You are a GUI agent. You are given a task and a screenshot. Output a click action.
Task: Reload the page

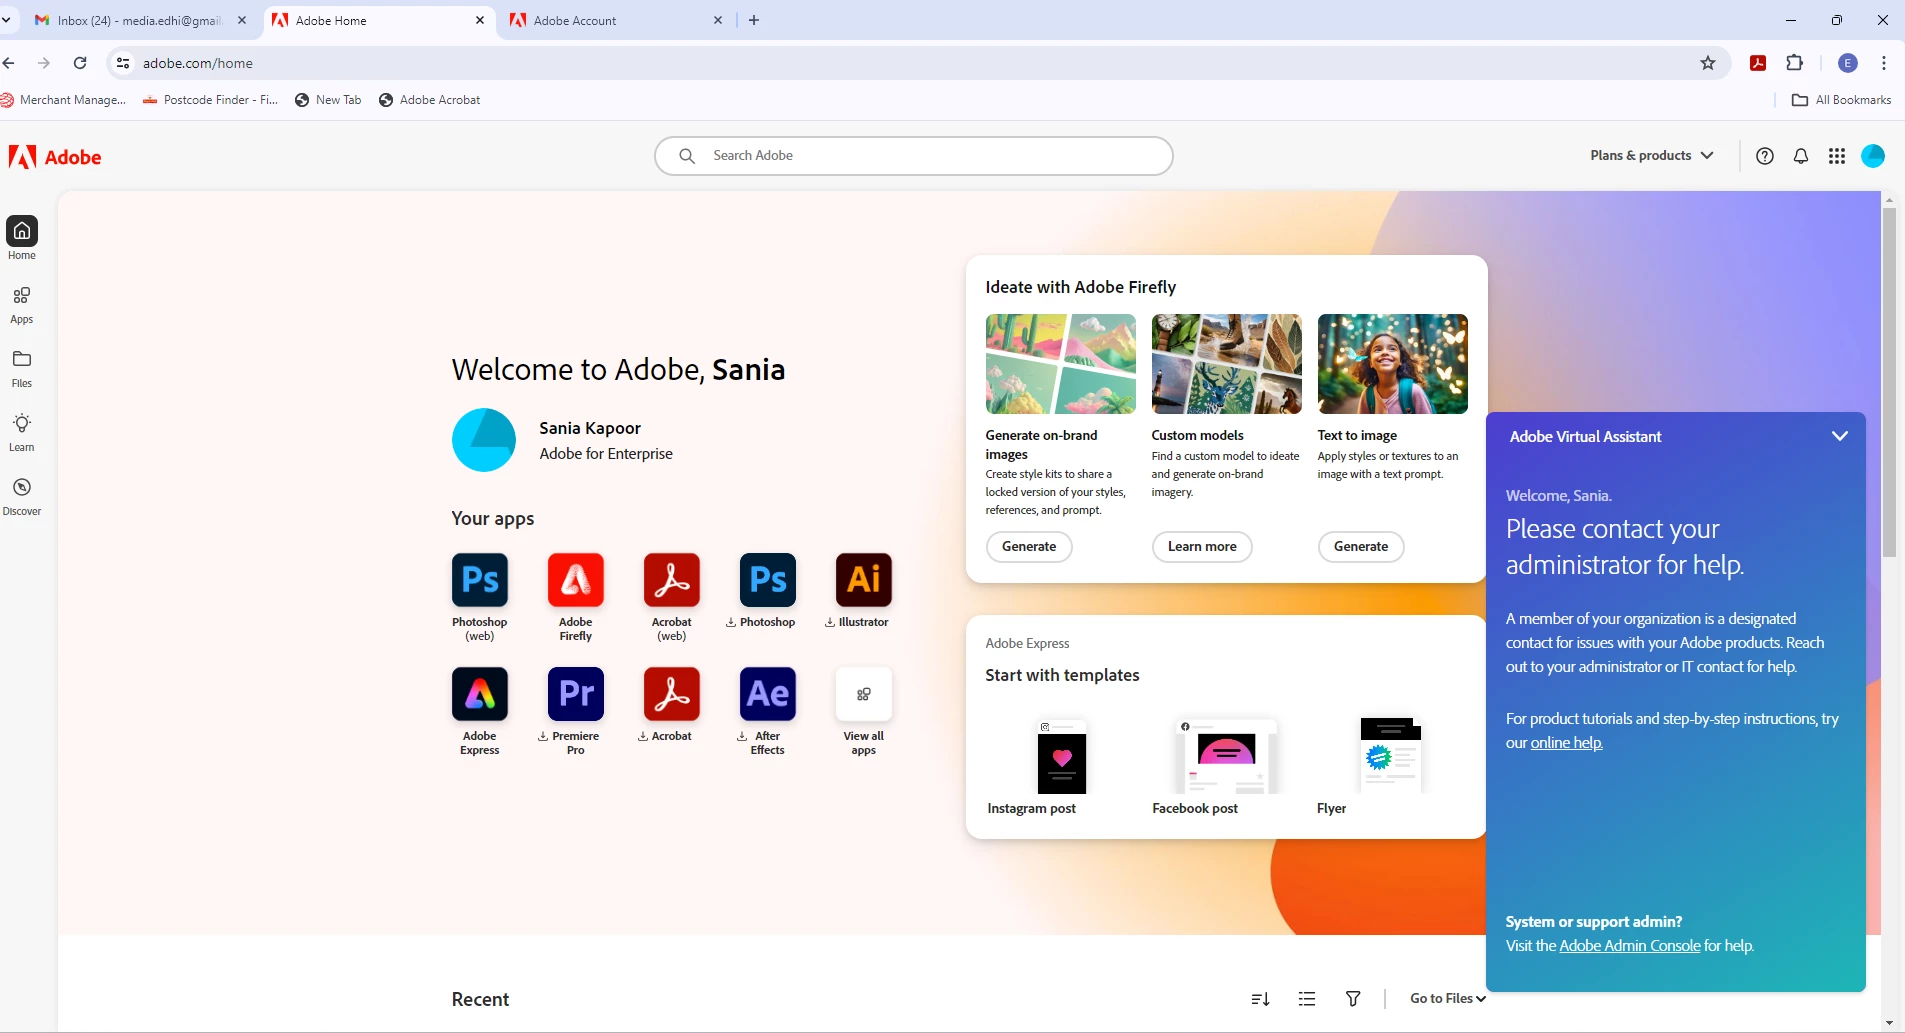(80, 63)
